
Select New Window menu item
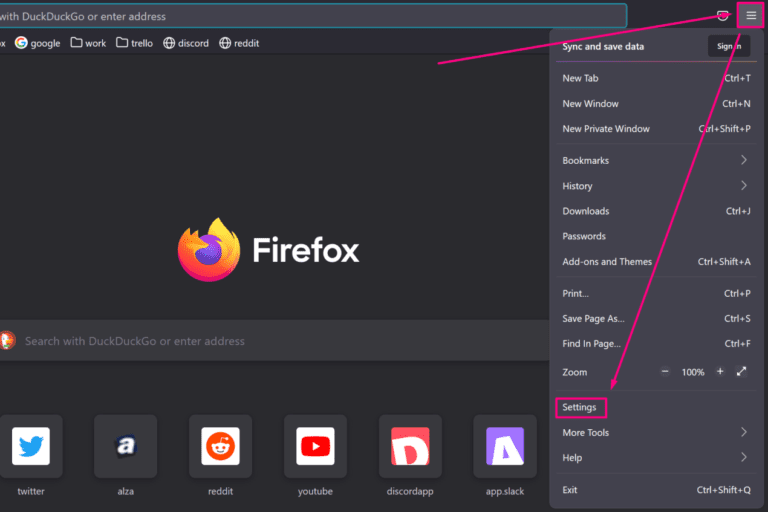tap(656, 104)
